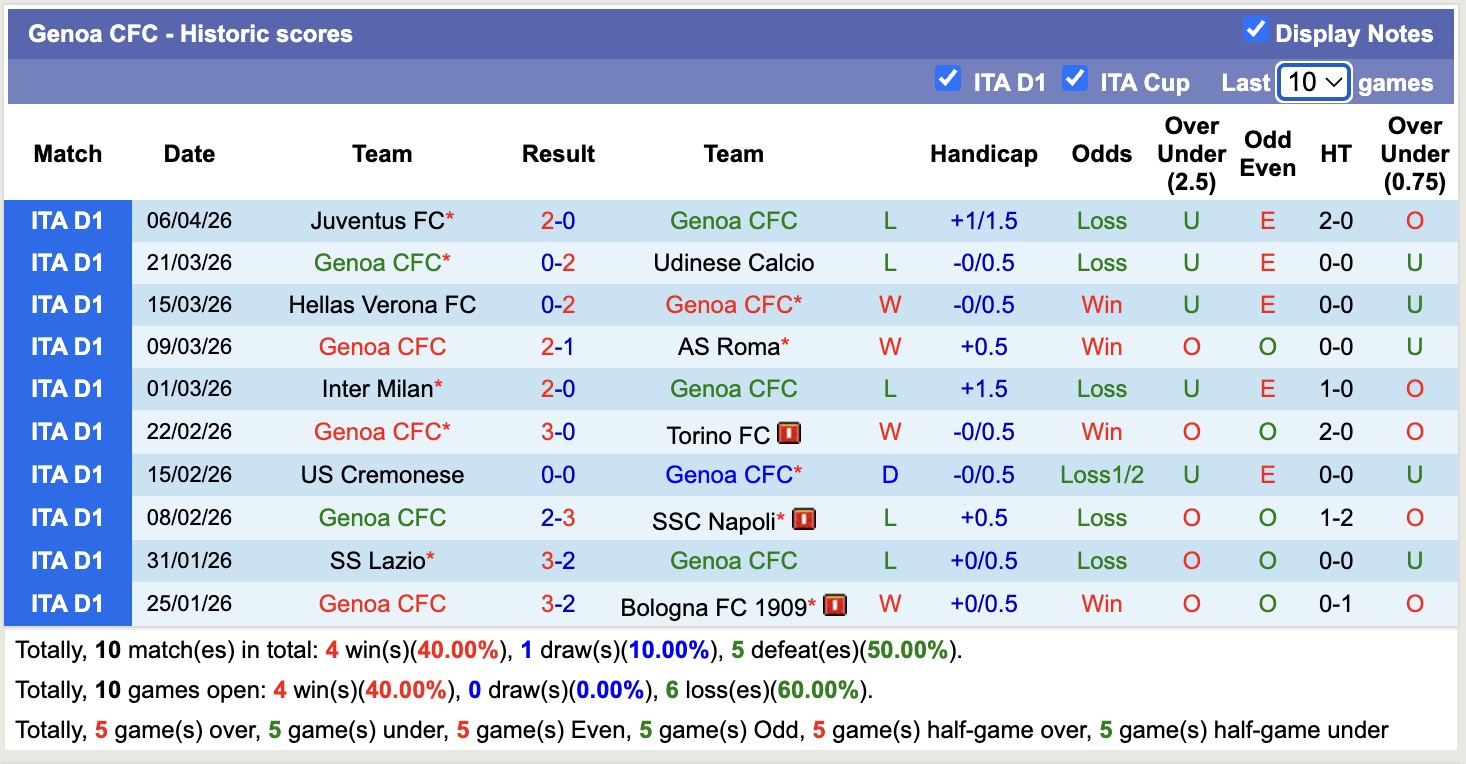Disable the ITA D1 league filter
1466x764 pixels.
tap(948, 79)
